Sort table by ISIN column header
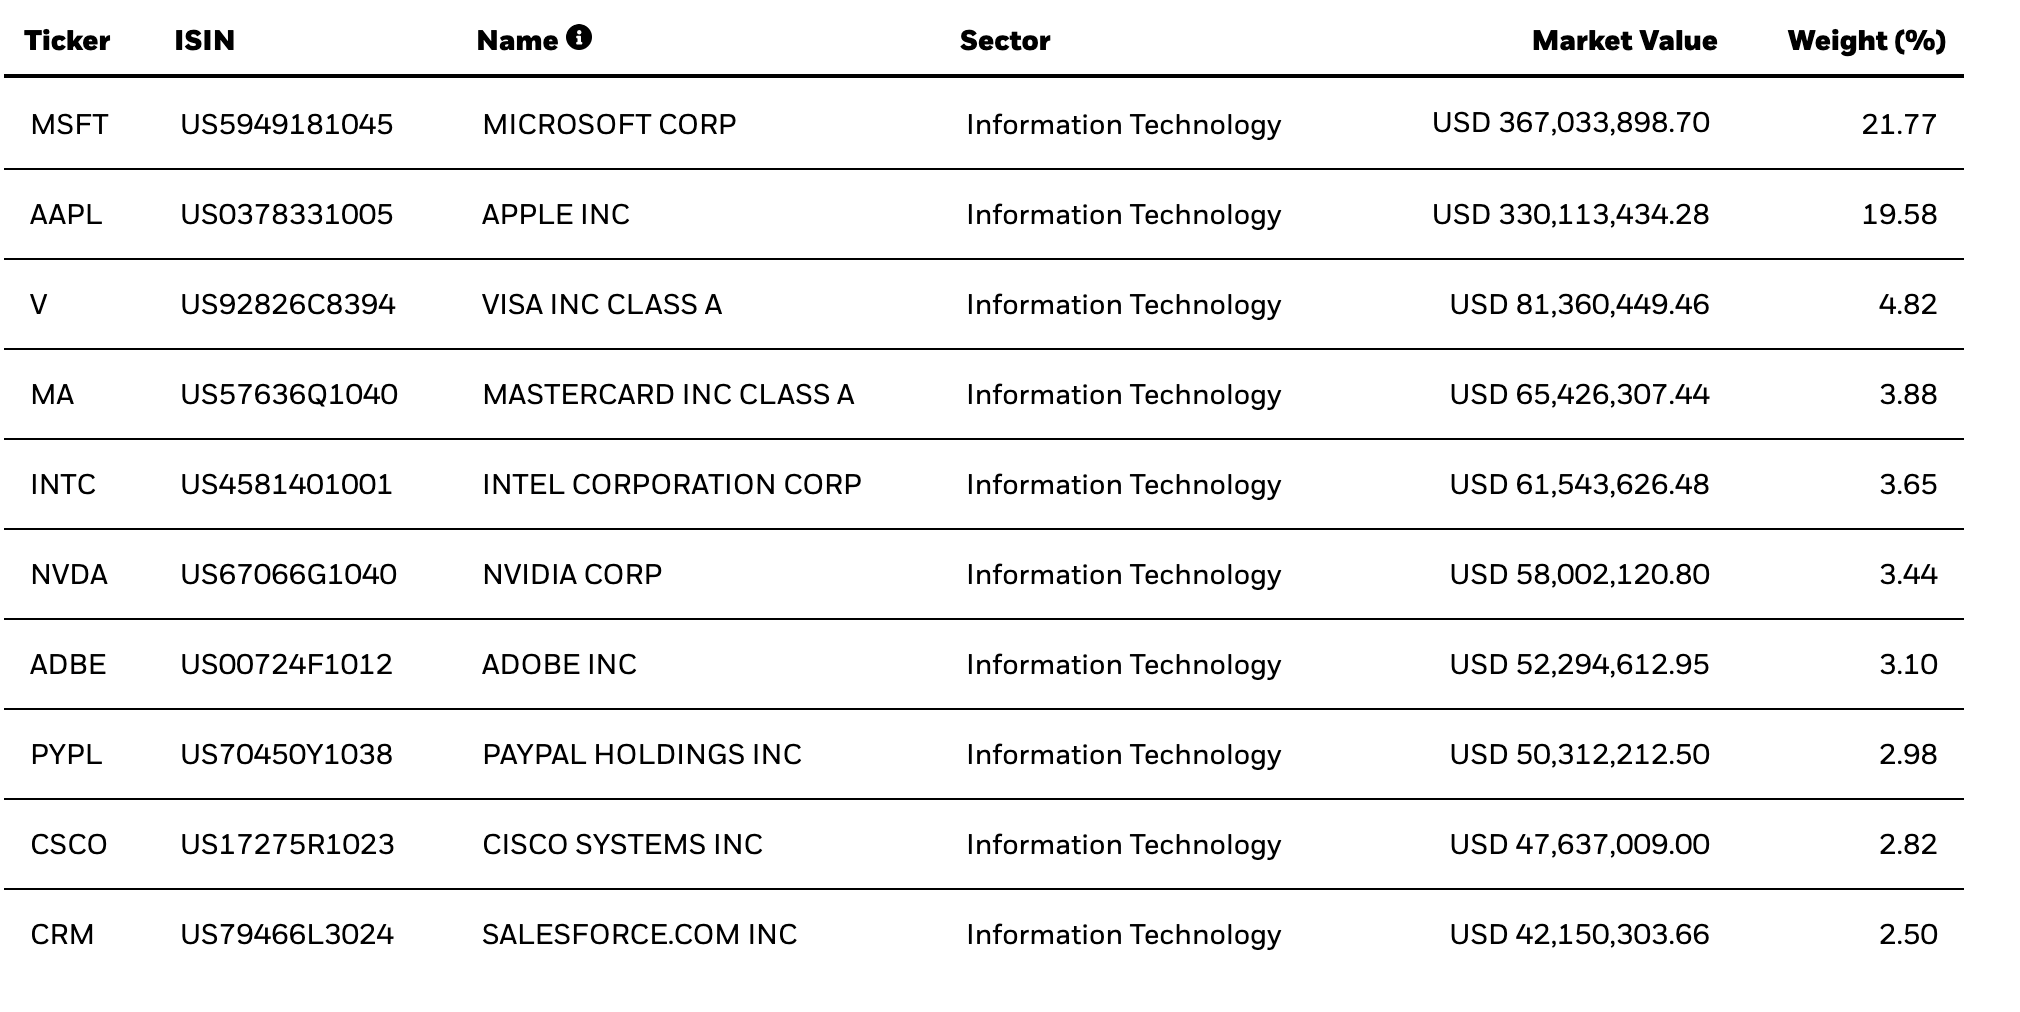The width and height of the screenshot is (2020, 1012). [204, 41]
